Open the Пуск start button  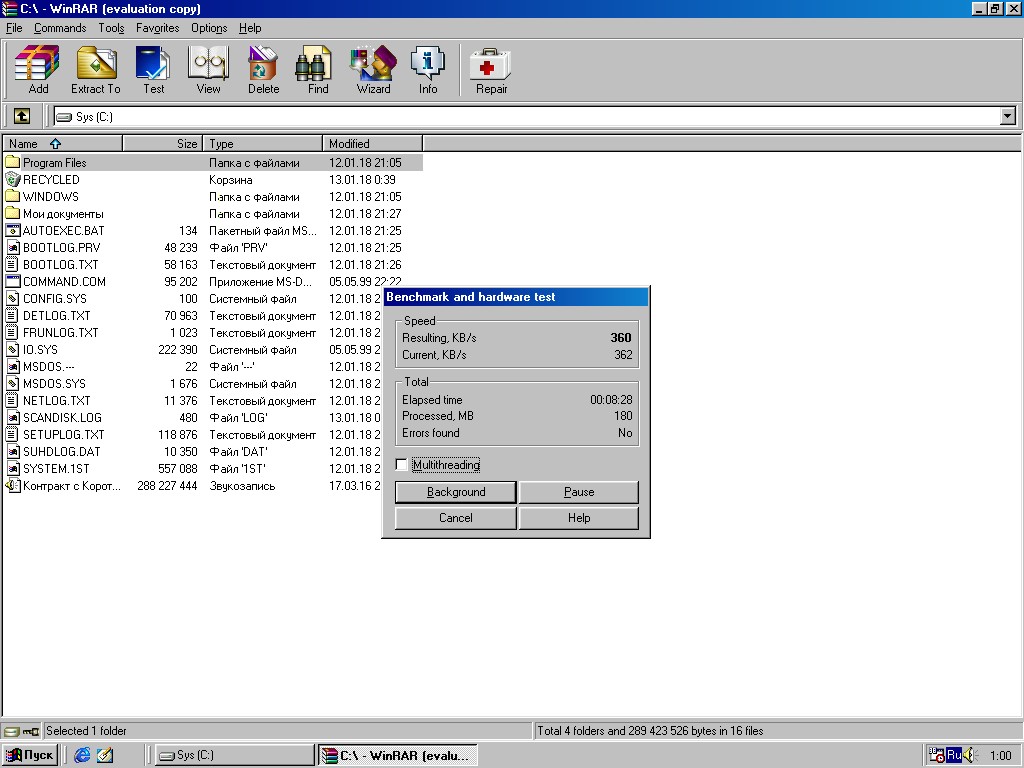click(30, 755)
